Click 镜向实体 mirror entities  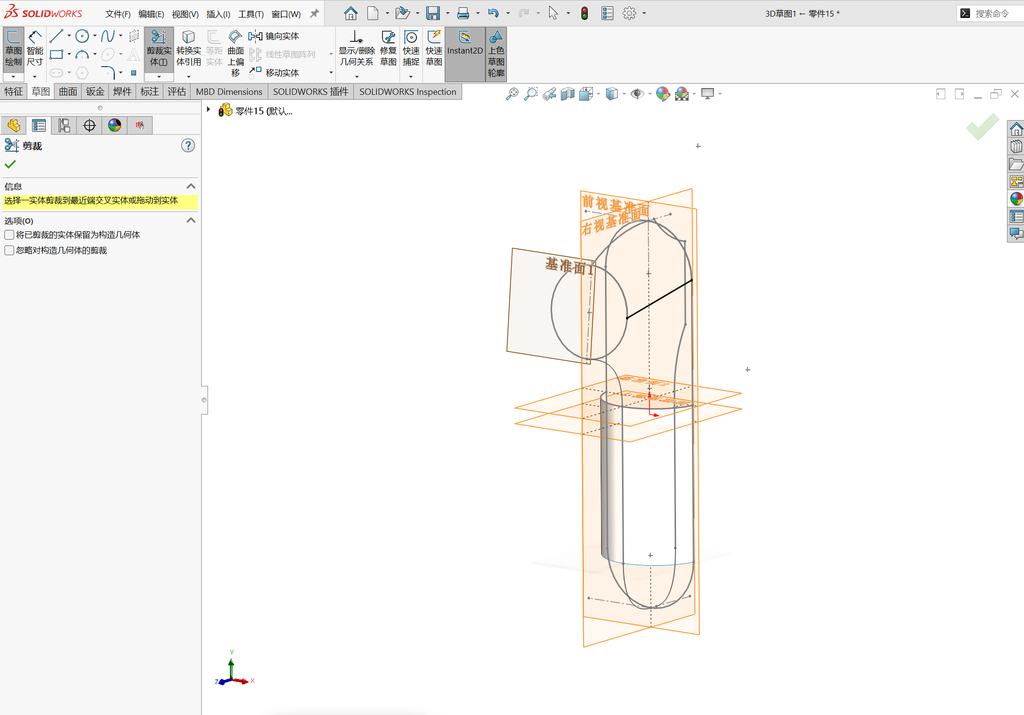point(274,36)
